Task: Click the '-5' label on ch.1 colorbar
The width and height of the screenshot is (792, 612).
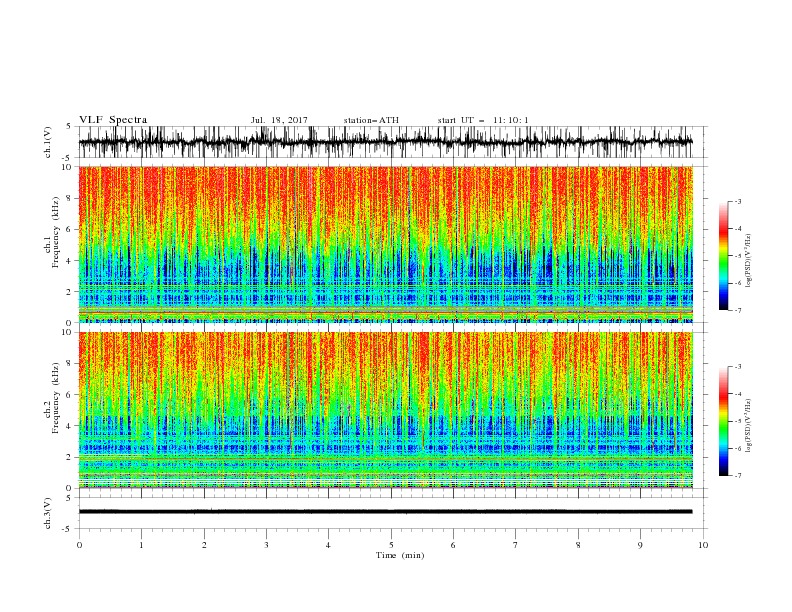Action: click(737, 256)
